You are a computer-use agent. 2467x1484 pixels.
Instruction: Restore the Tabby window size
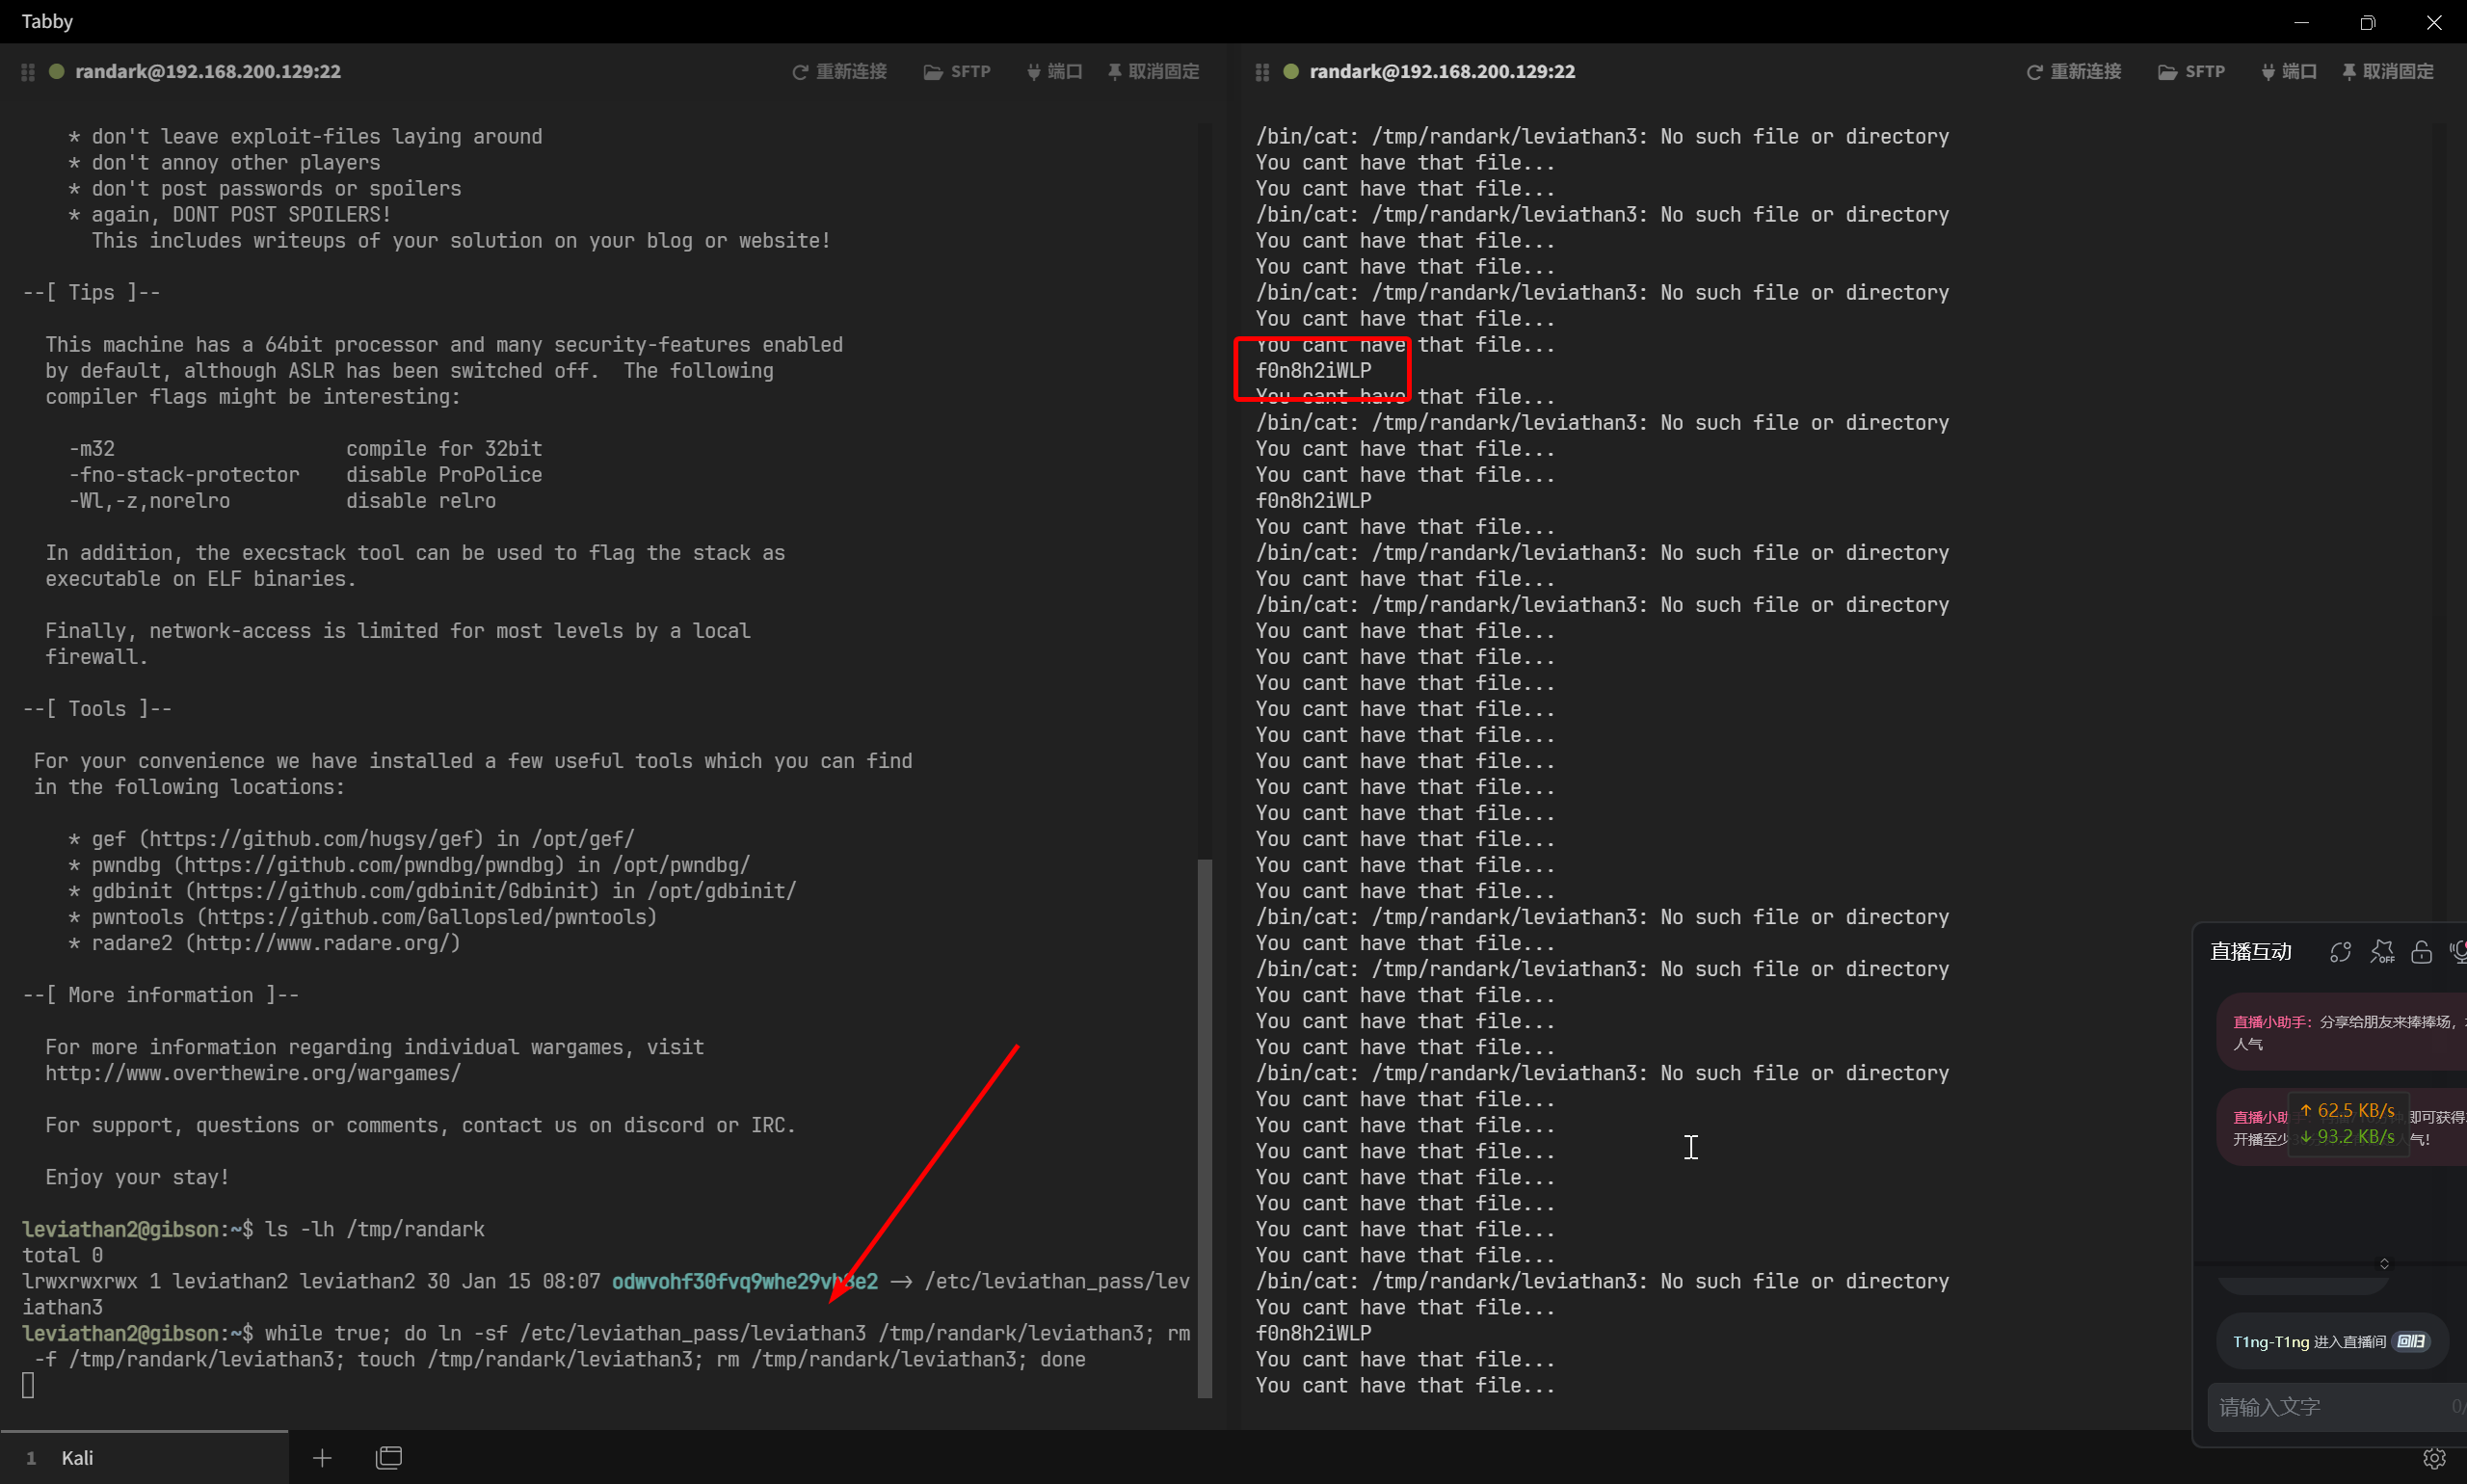coord(2367,22)
